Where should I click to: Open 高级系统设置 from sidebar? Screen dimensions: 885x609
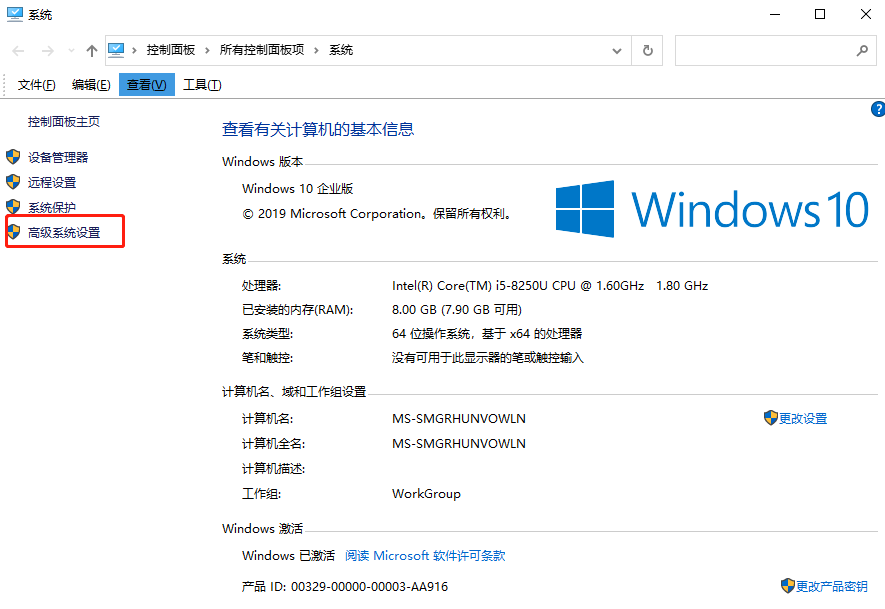coord(64,233)
